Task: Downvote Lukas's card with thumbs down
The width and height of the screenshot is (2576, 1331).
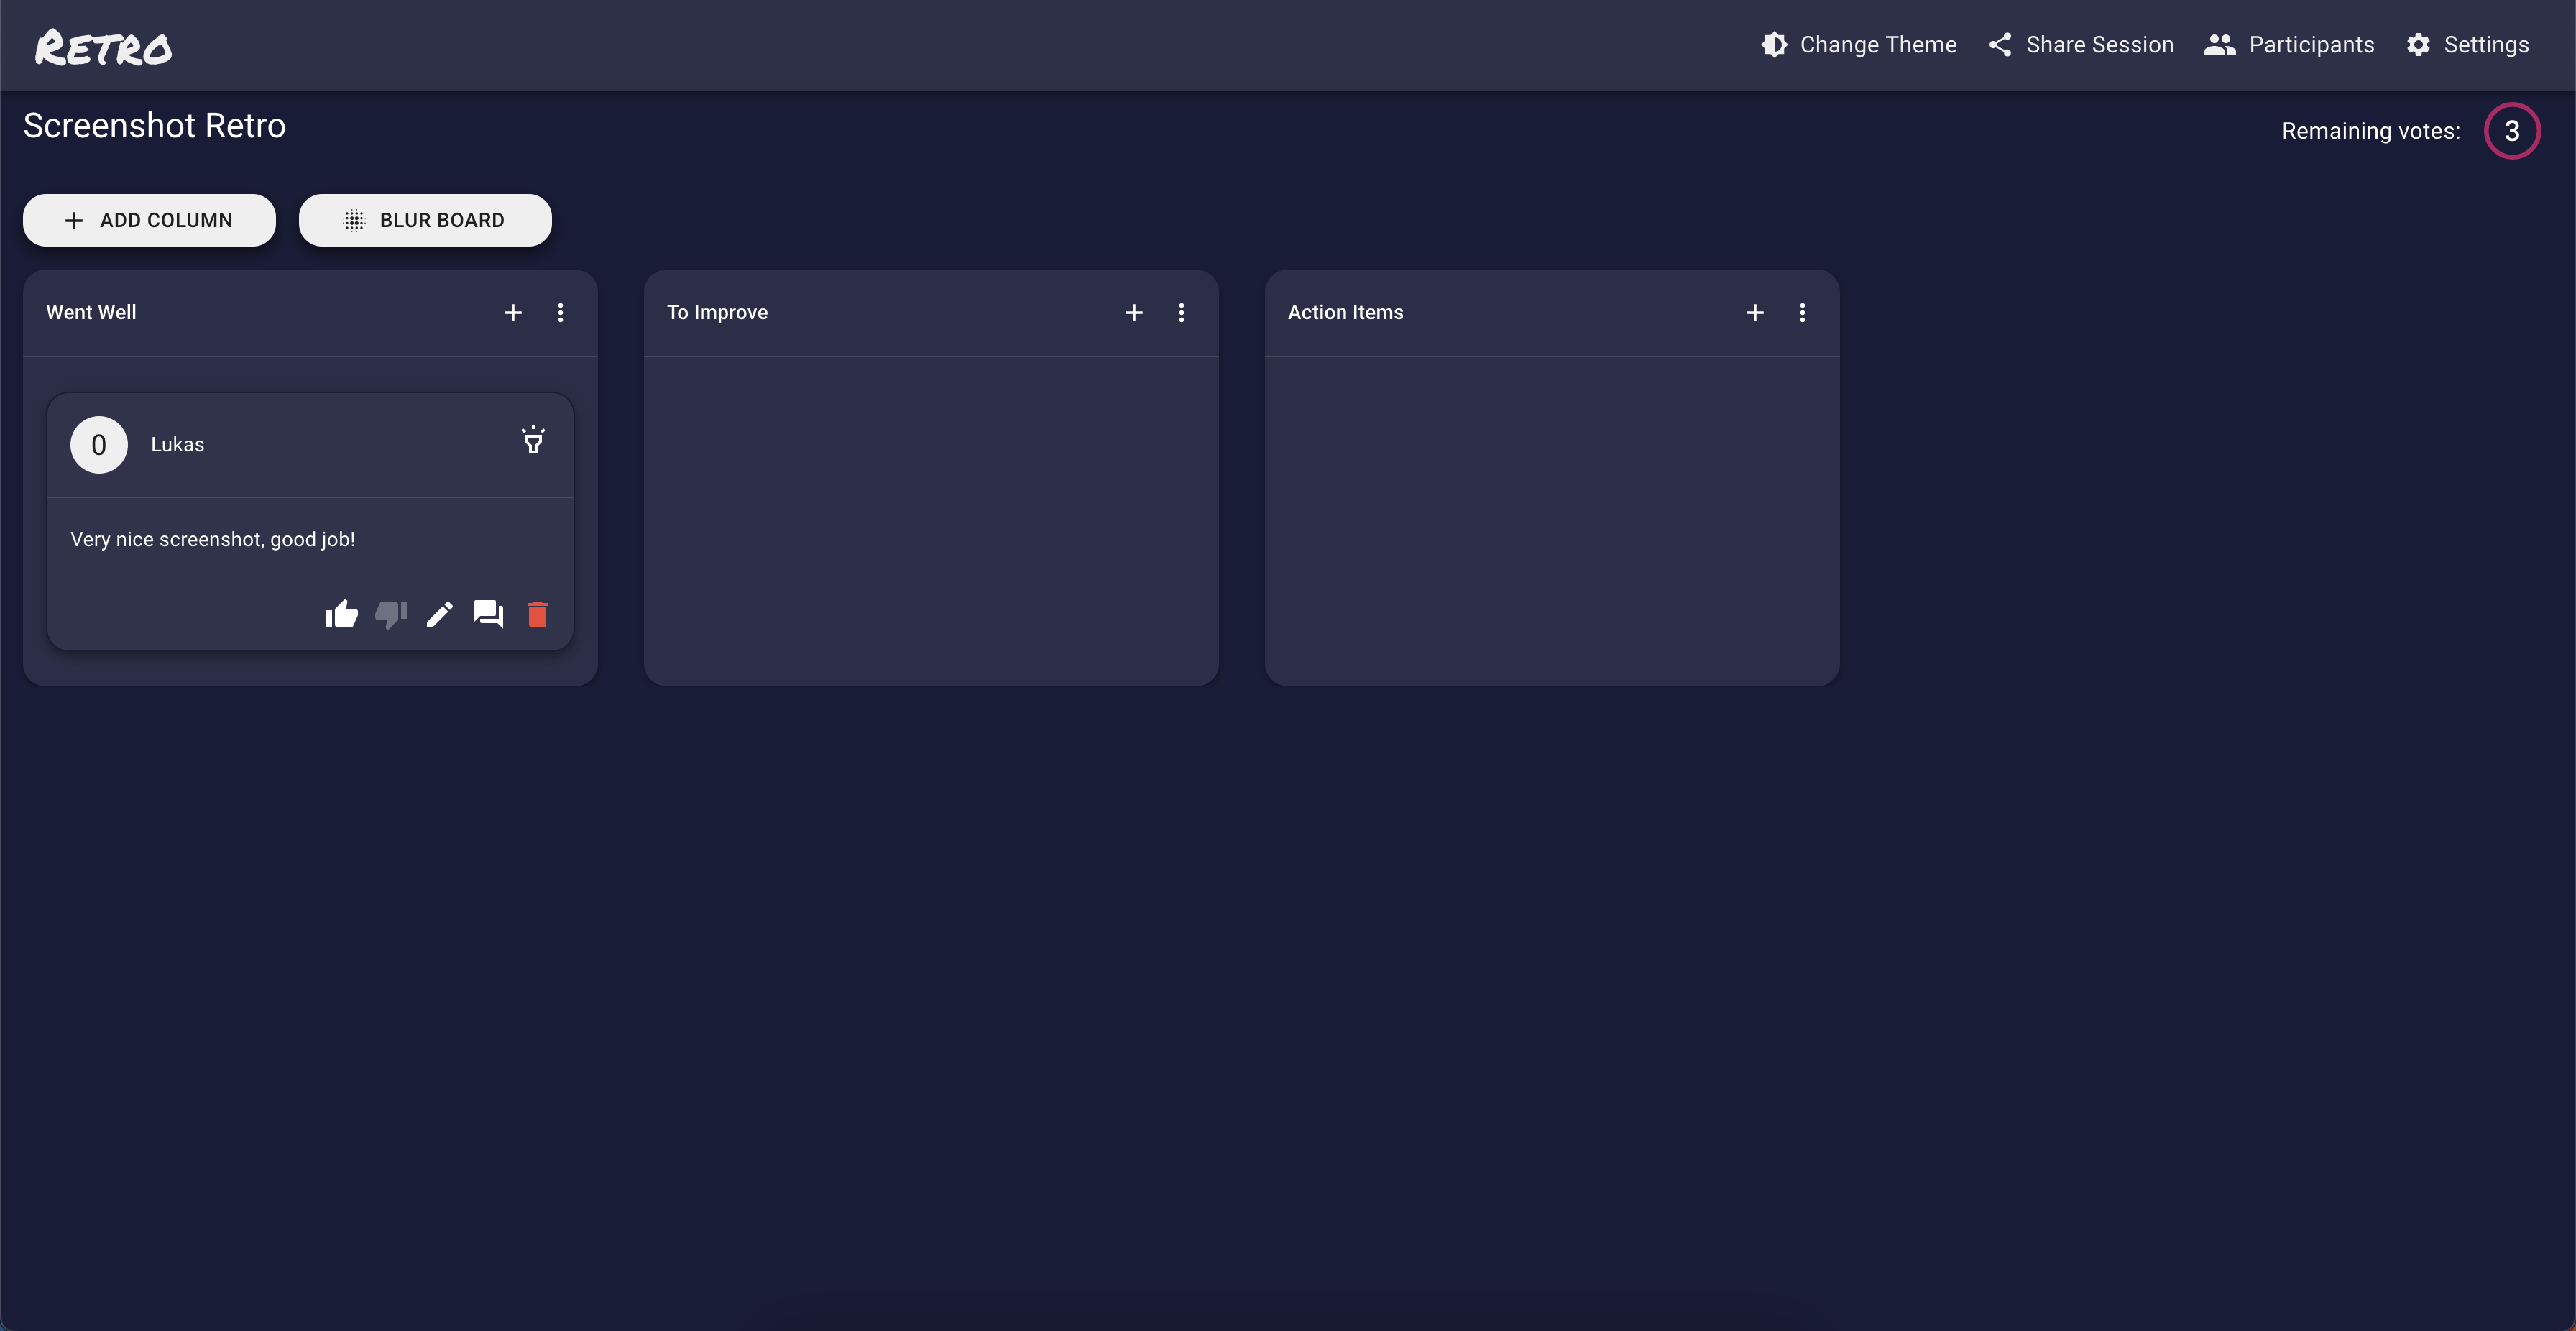Action: 390,614
